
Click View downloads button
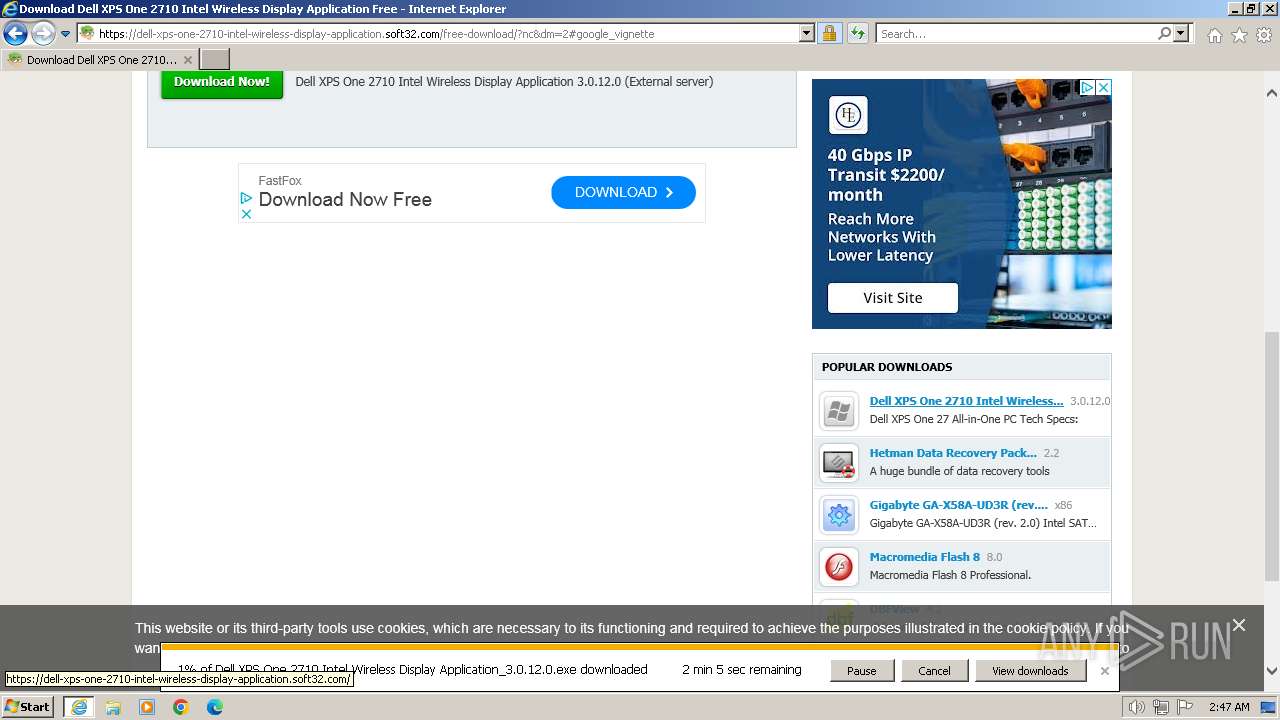[1030, 671]
